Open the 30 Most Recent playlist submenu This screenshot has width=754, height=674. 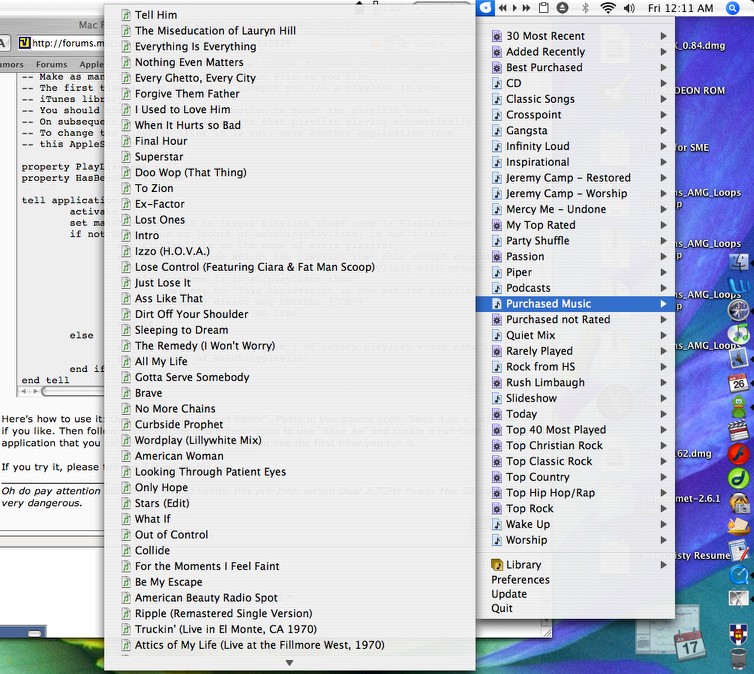(576, 36)
